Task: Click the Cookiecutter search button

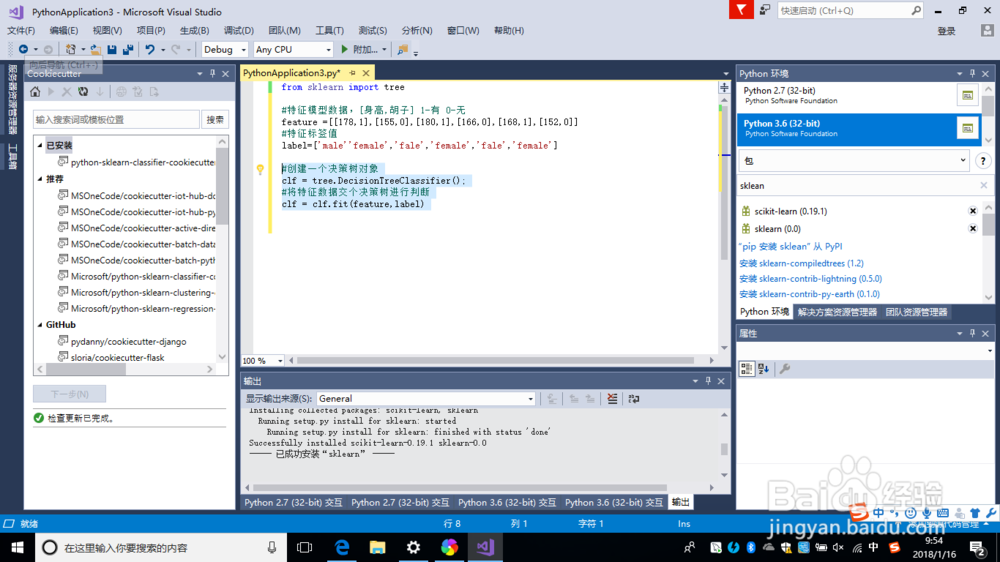Action: click(x=215, y=120)
